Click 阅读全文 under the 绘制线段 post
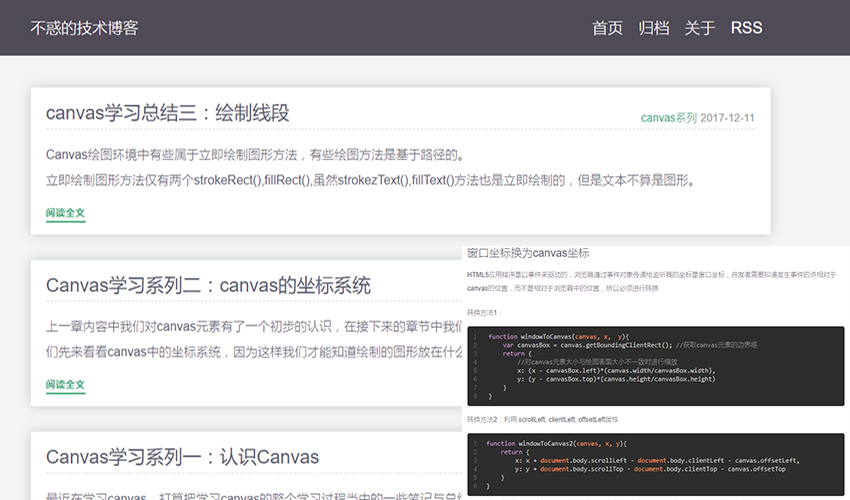Viewport: 850px width, 500px height. tap(65, 213)
